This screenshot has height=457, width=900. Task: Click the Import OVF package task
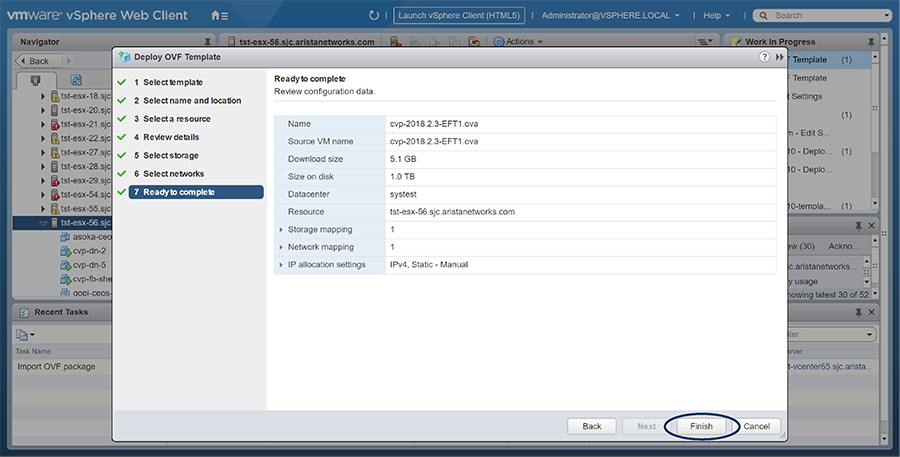tap(56, 366)
